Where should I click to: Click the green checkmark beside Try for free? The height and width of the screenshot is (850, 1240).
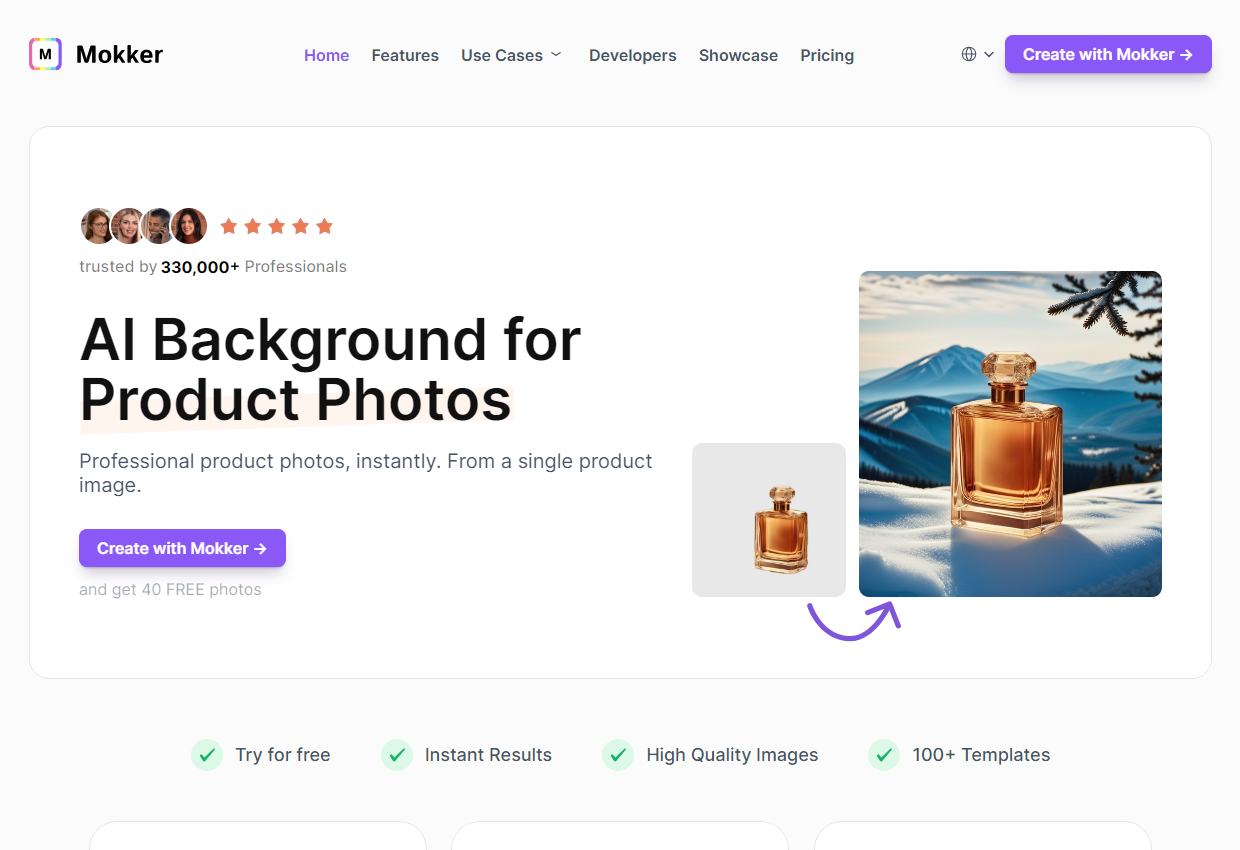(x=207, y=755)
